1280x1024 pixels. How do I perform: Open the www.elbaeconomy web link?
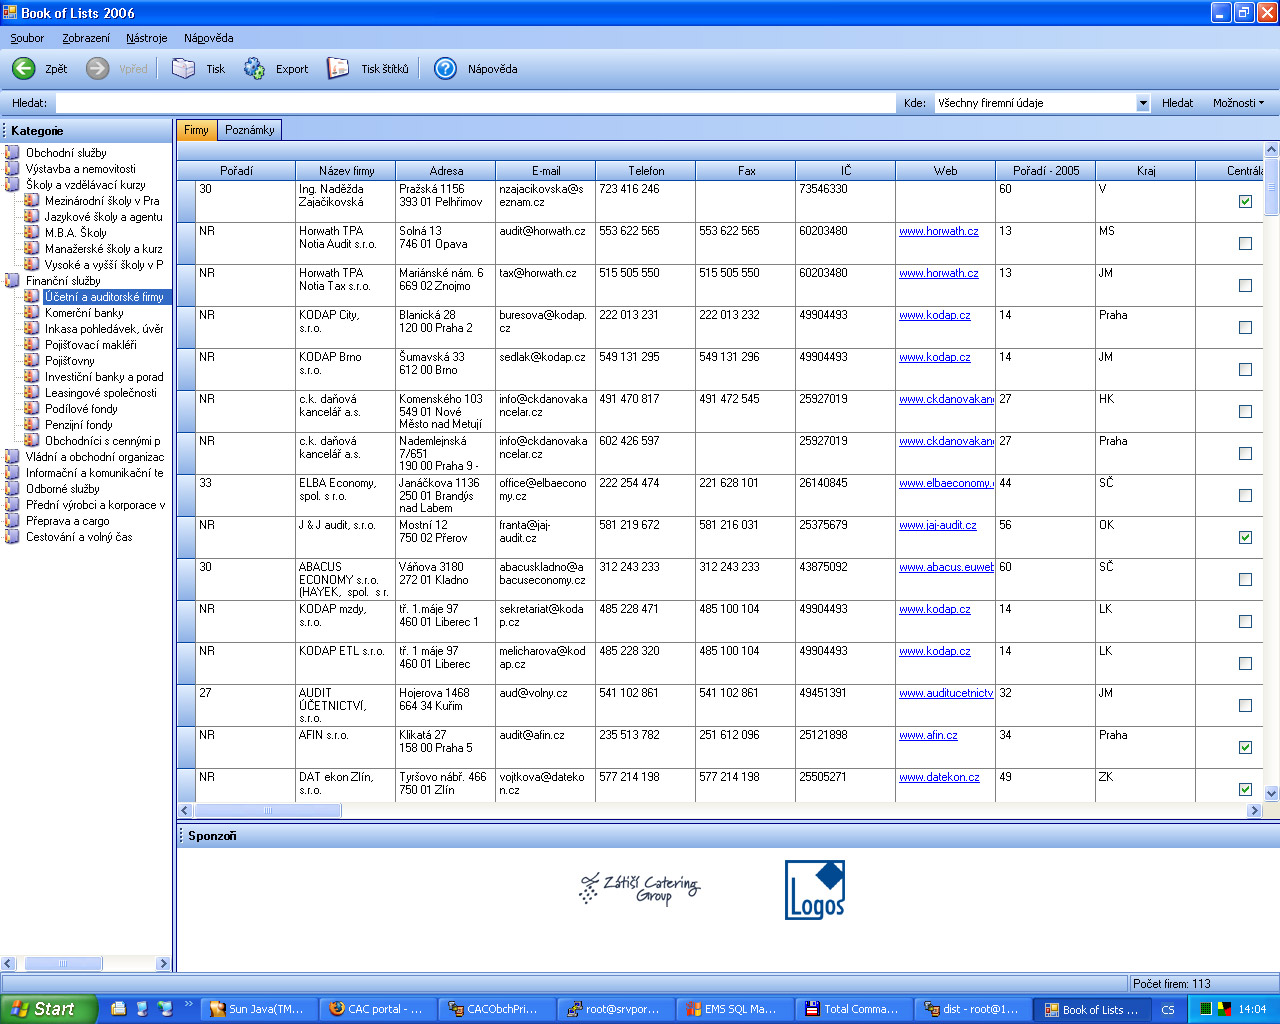tap(946, 483)
